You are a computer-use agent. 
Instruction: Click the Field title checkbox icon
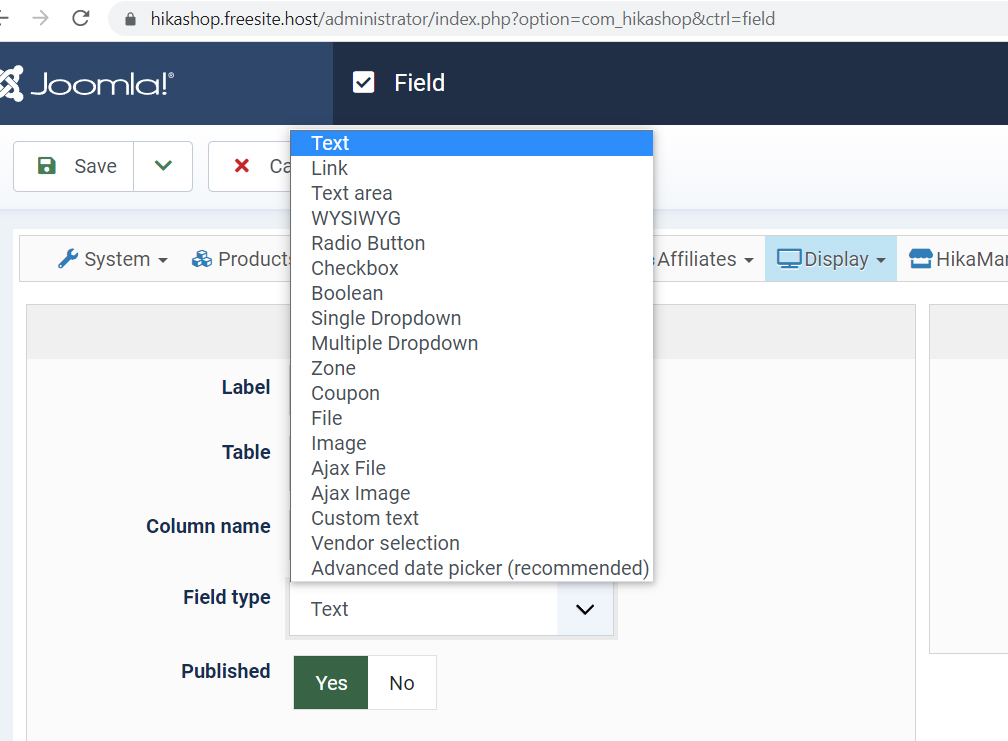[x=364, y=83]
